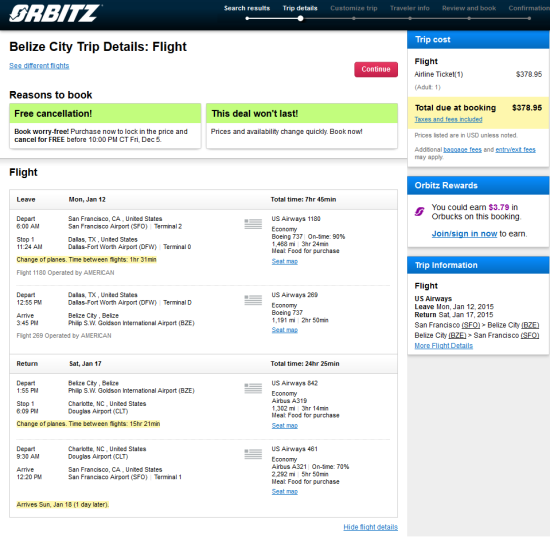Collapse with Hide flight details link
Image resolution: width=550 pixels, height=537 pixels.
tap(370, 527)
